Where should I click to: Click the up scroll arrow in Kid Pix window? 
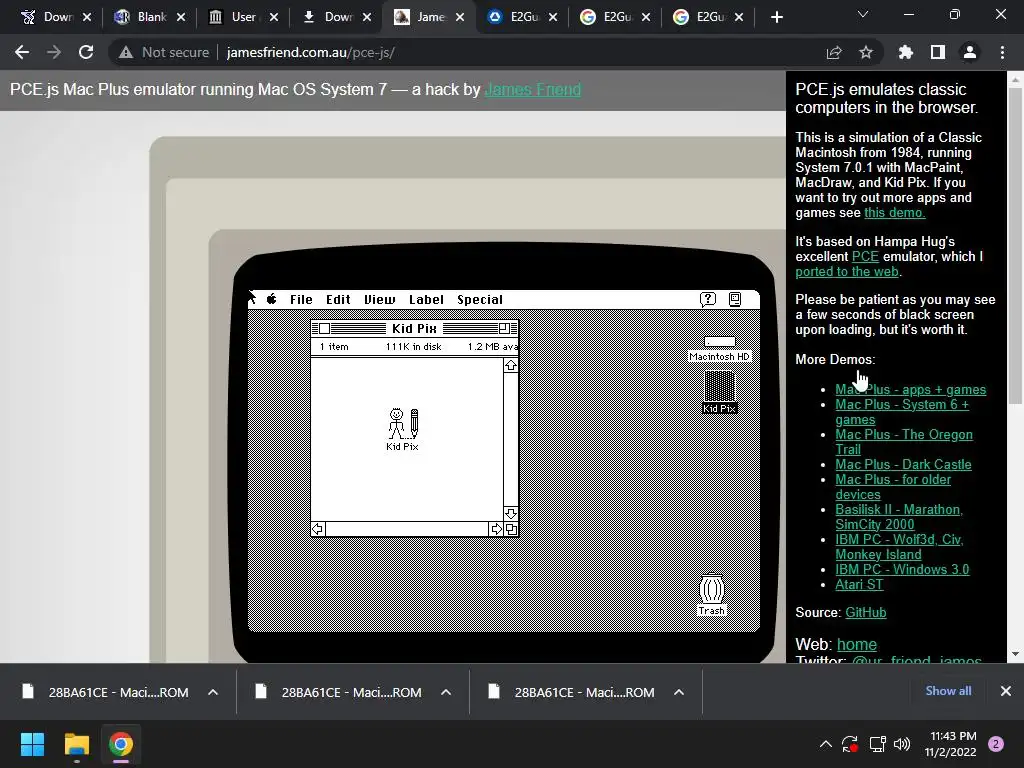[511, 366]
